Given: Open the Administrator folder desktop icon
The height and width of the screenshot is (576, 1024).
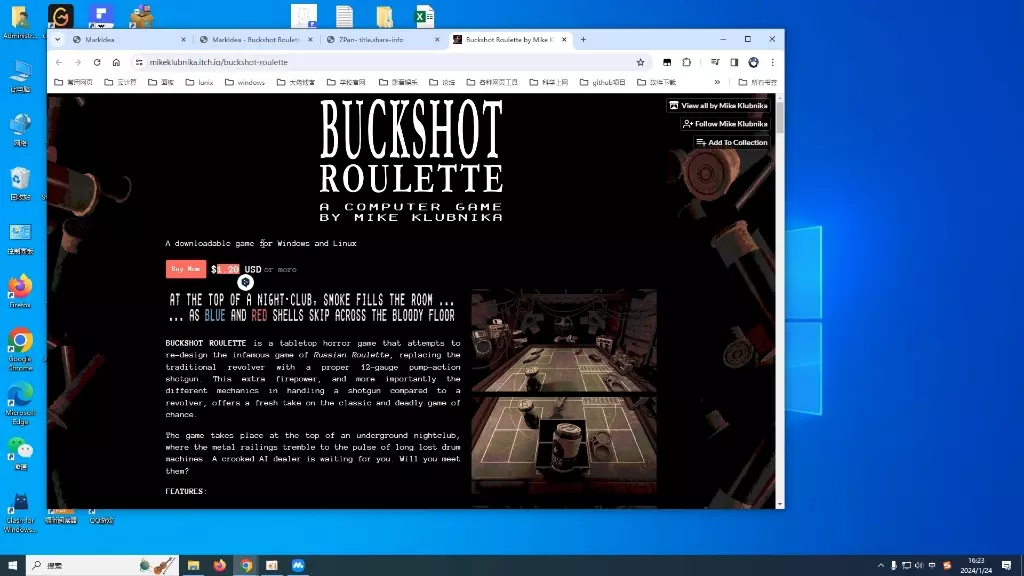Looking at the screenshot, I should click(x=20, y=22).
